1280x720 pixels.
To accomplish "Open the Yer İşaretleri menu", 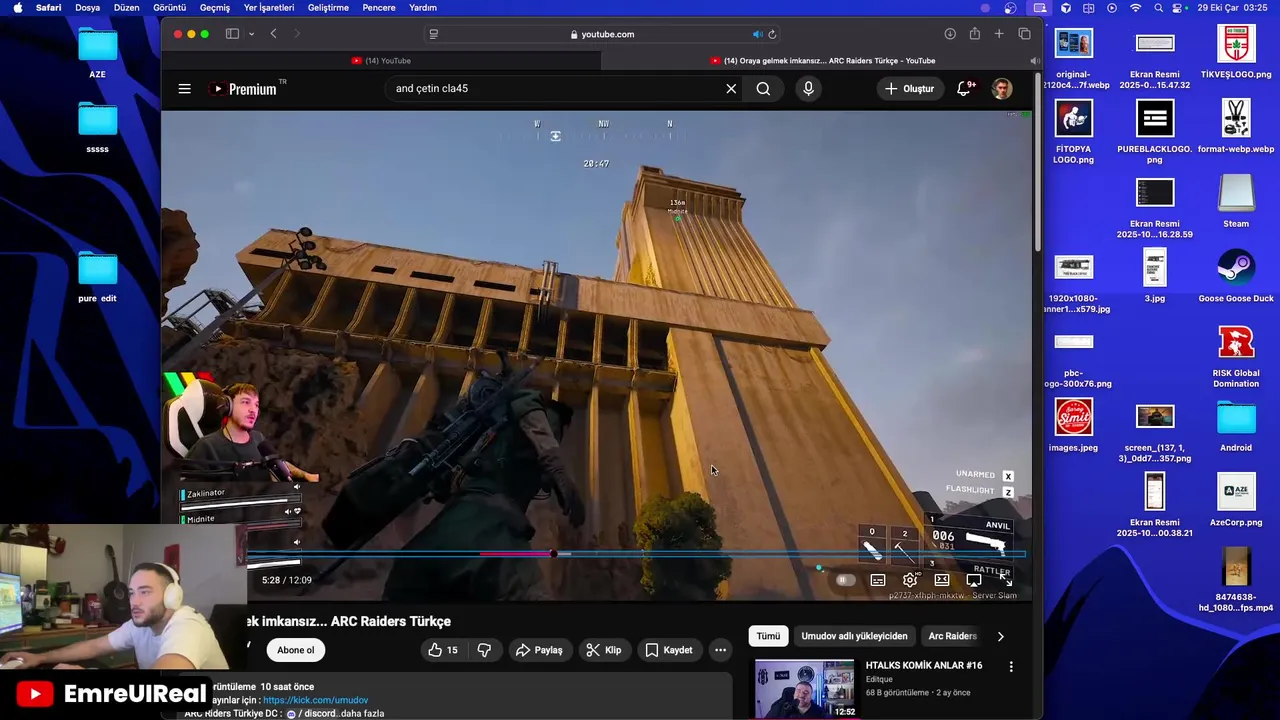I will 269,8.
